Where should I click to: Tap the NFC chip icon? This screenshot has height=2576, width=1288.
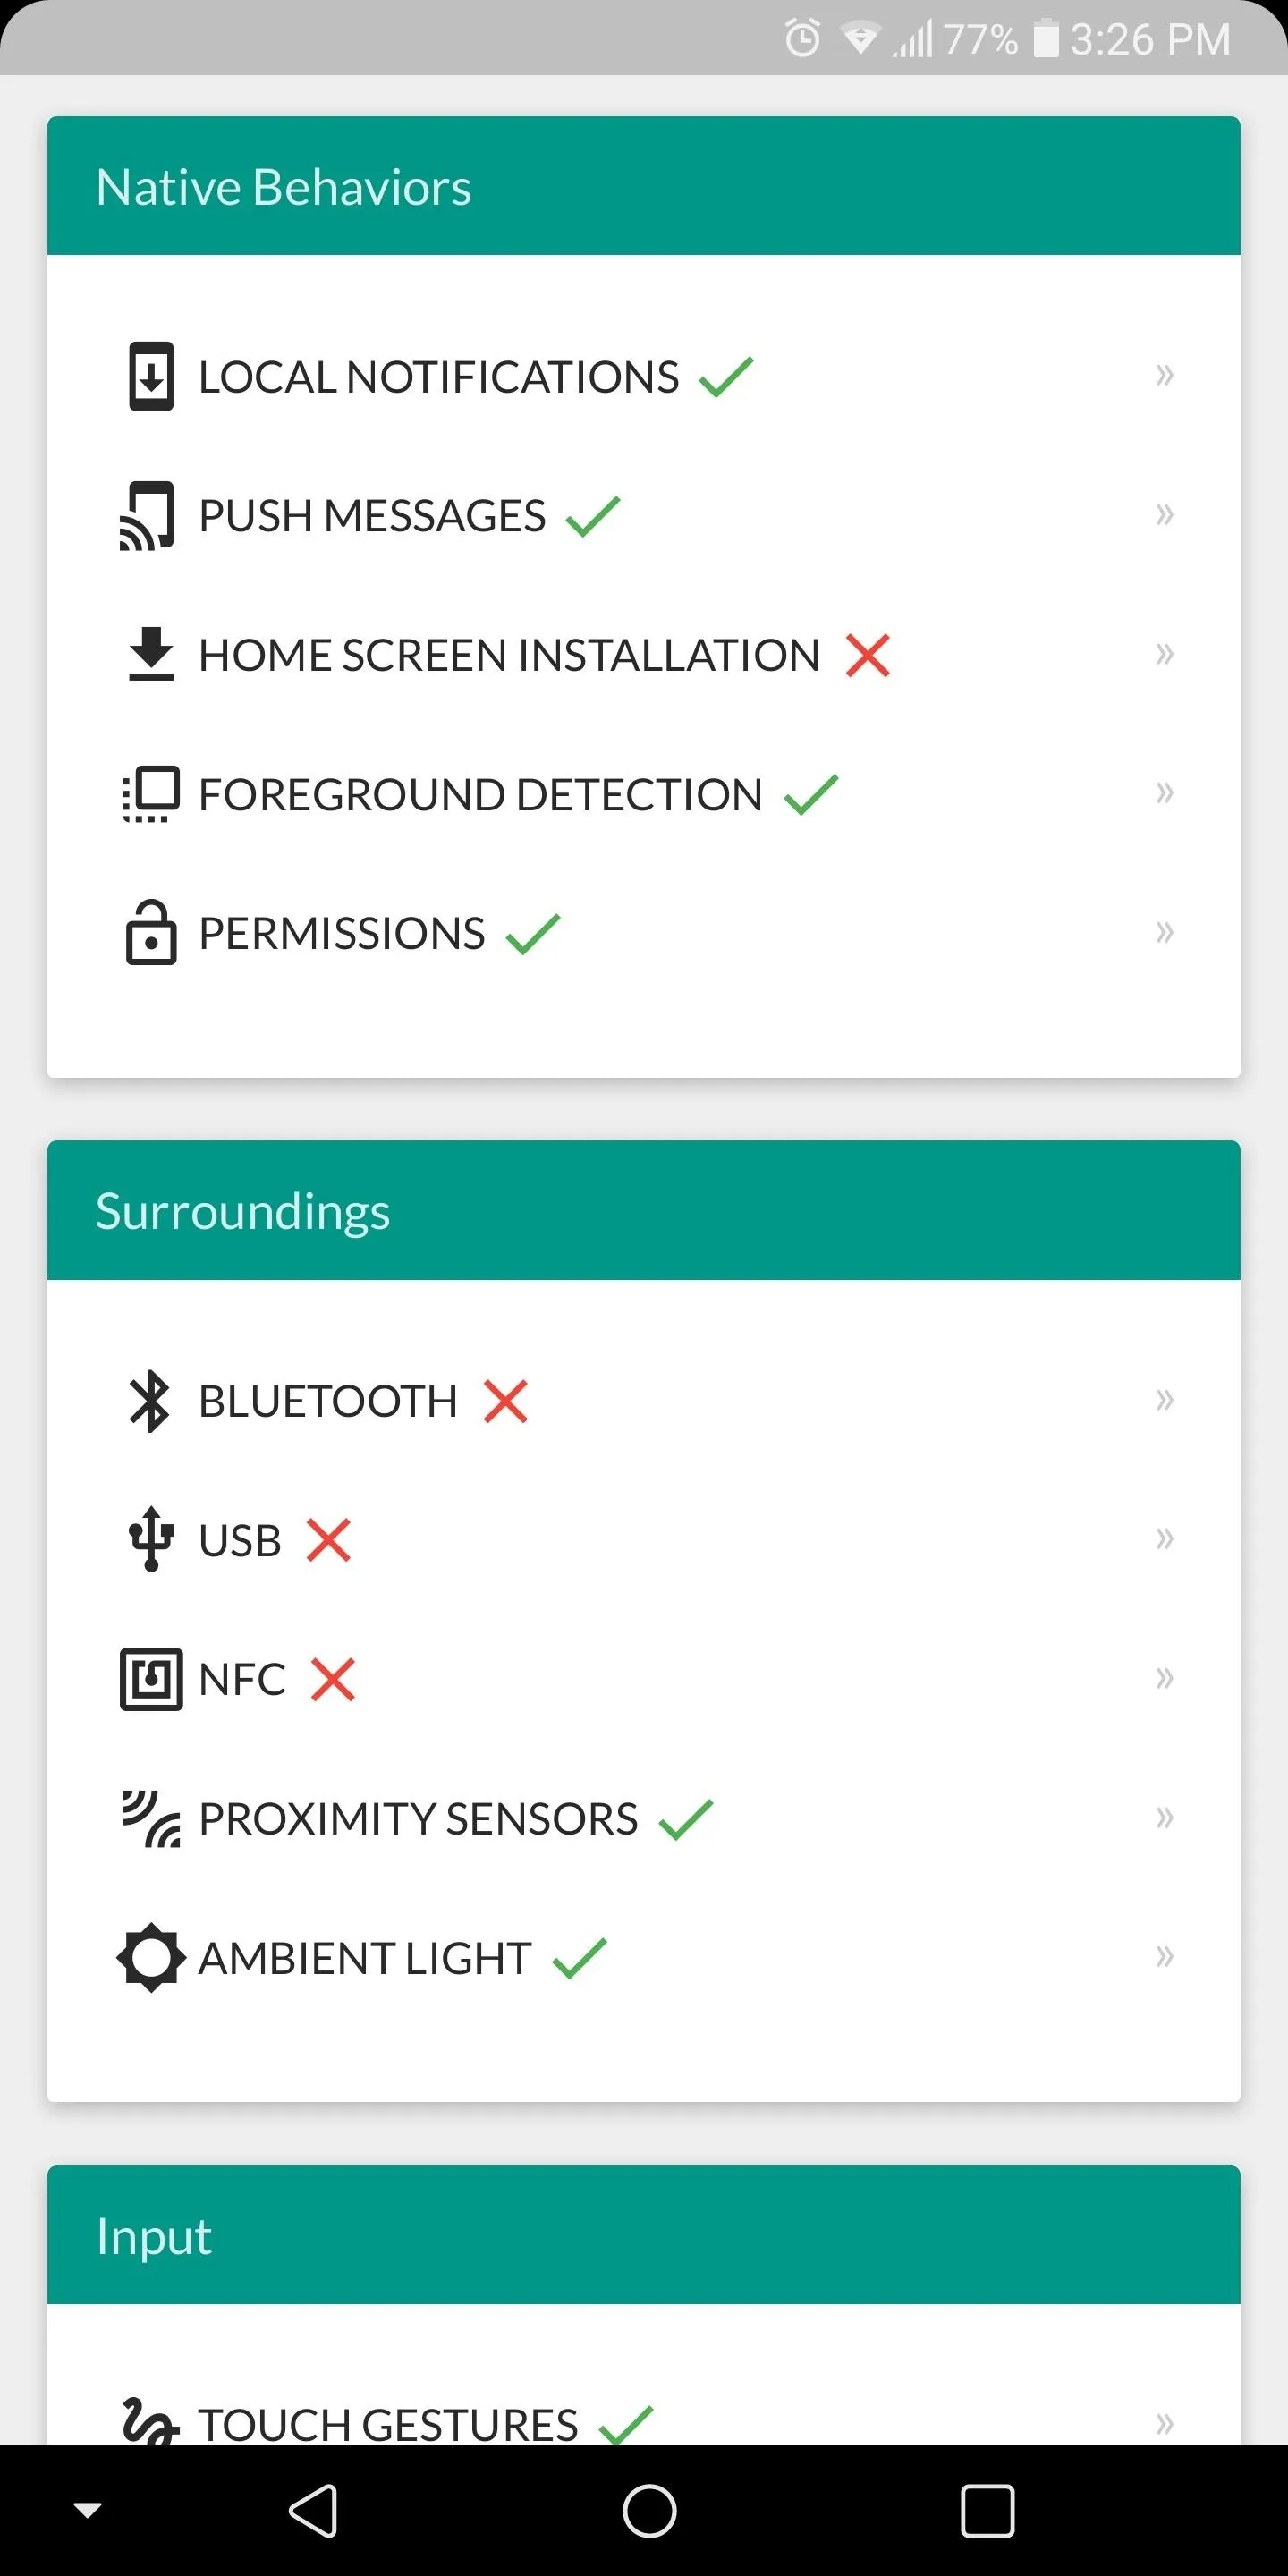tap(151, 1679)
